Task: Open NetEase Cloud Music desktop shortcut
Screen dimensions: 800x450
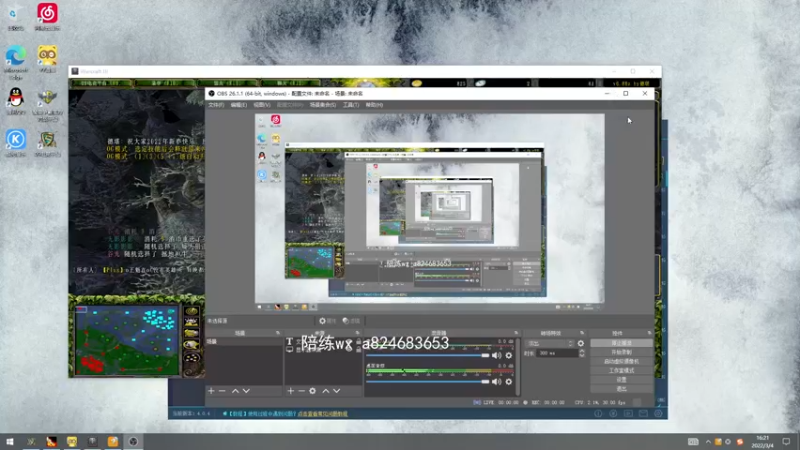Action: (47, 16)
